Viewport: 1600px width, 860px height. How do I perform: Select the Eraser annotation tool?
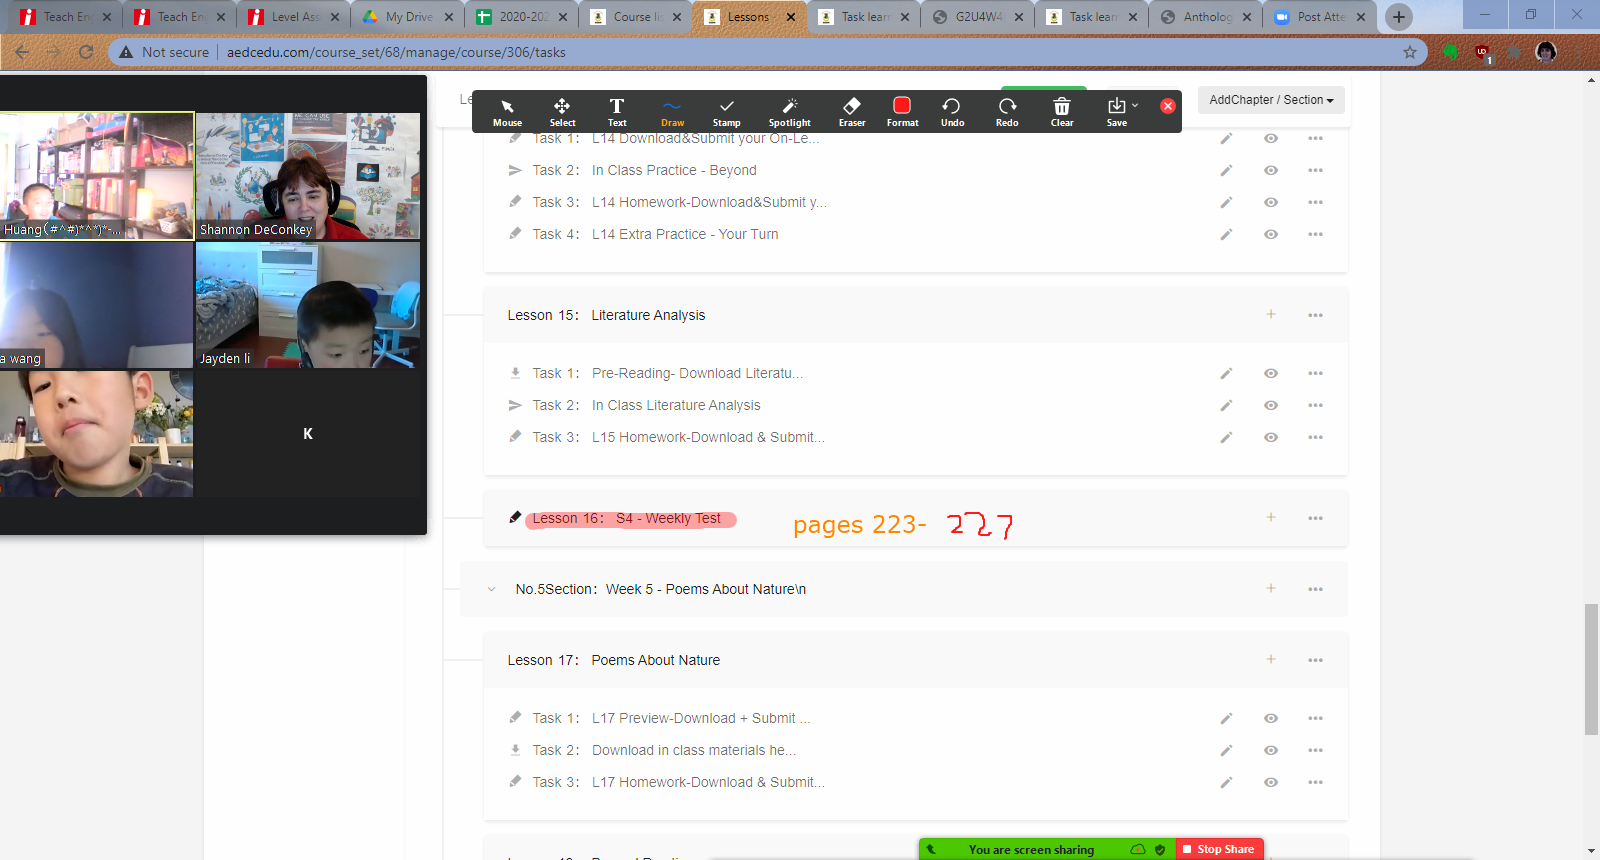(x=852, y=112)
